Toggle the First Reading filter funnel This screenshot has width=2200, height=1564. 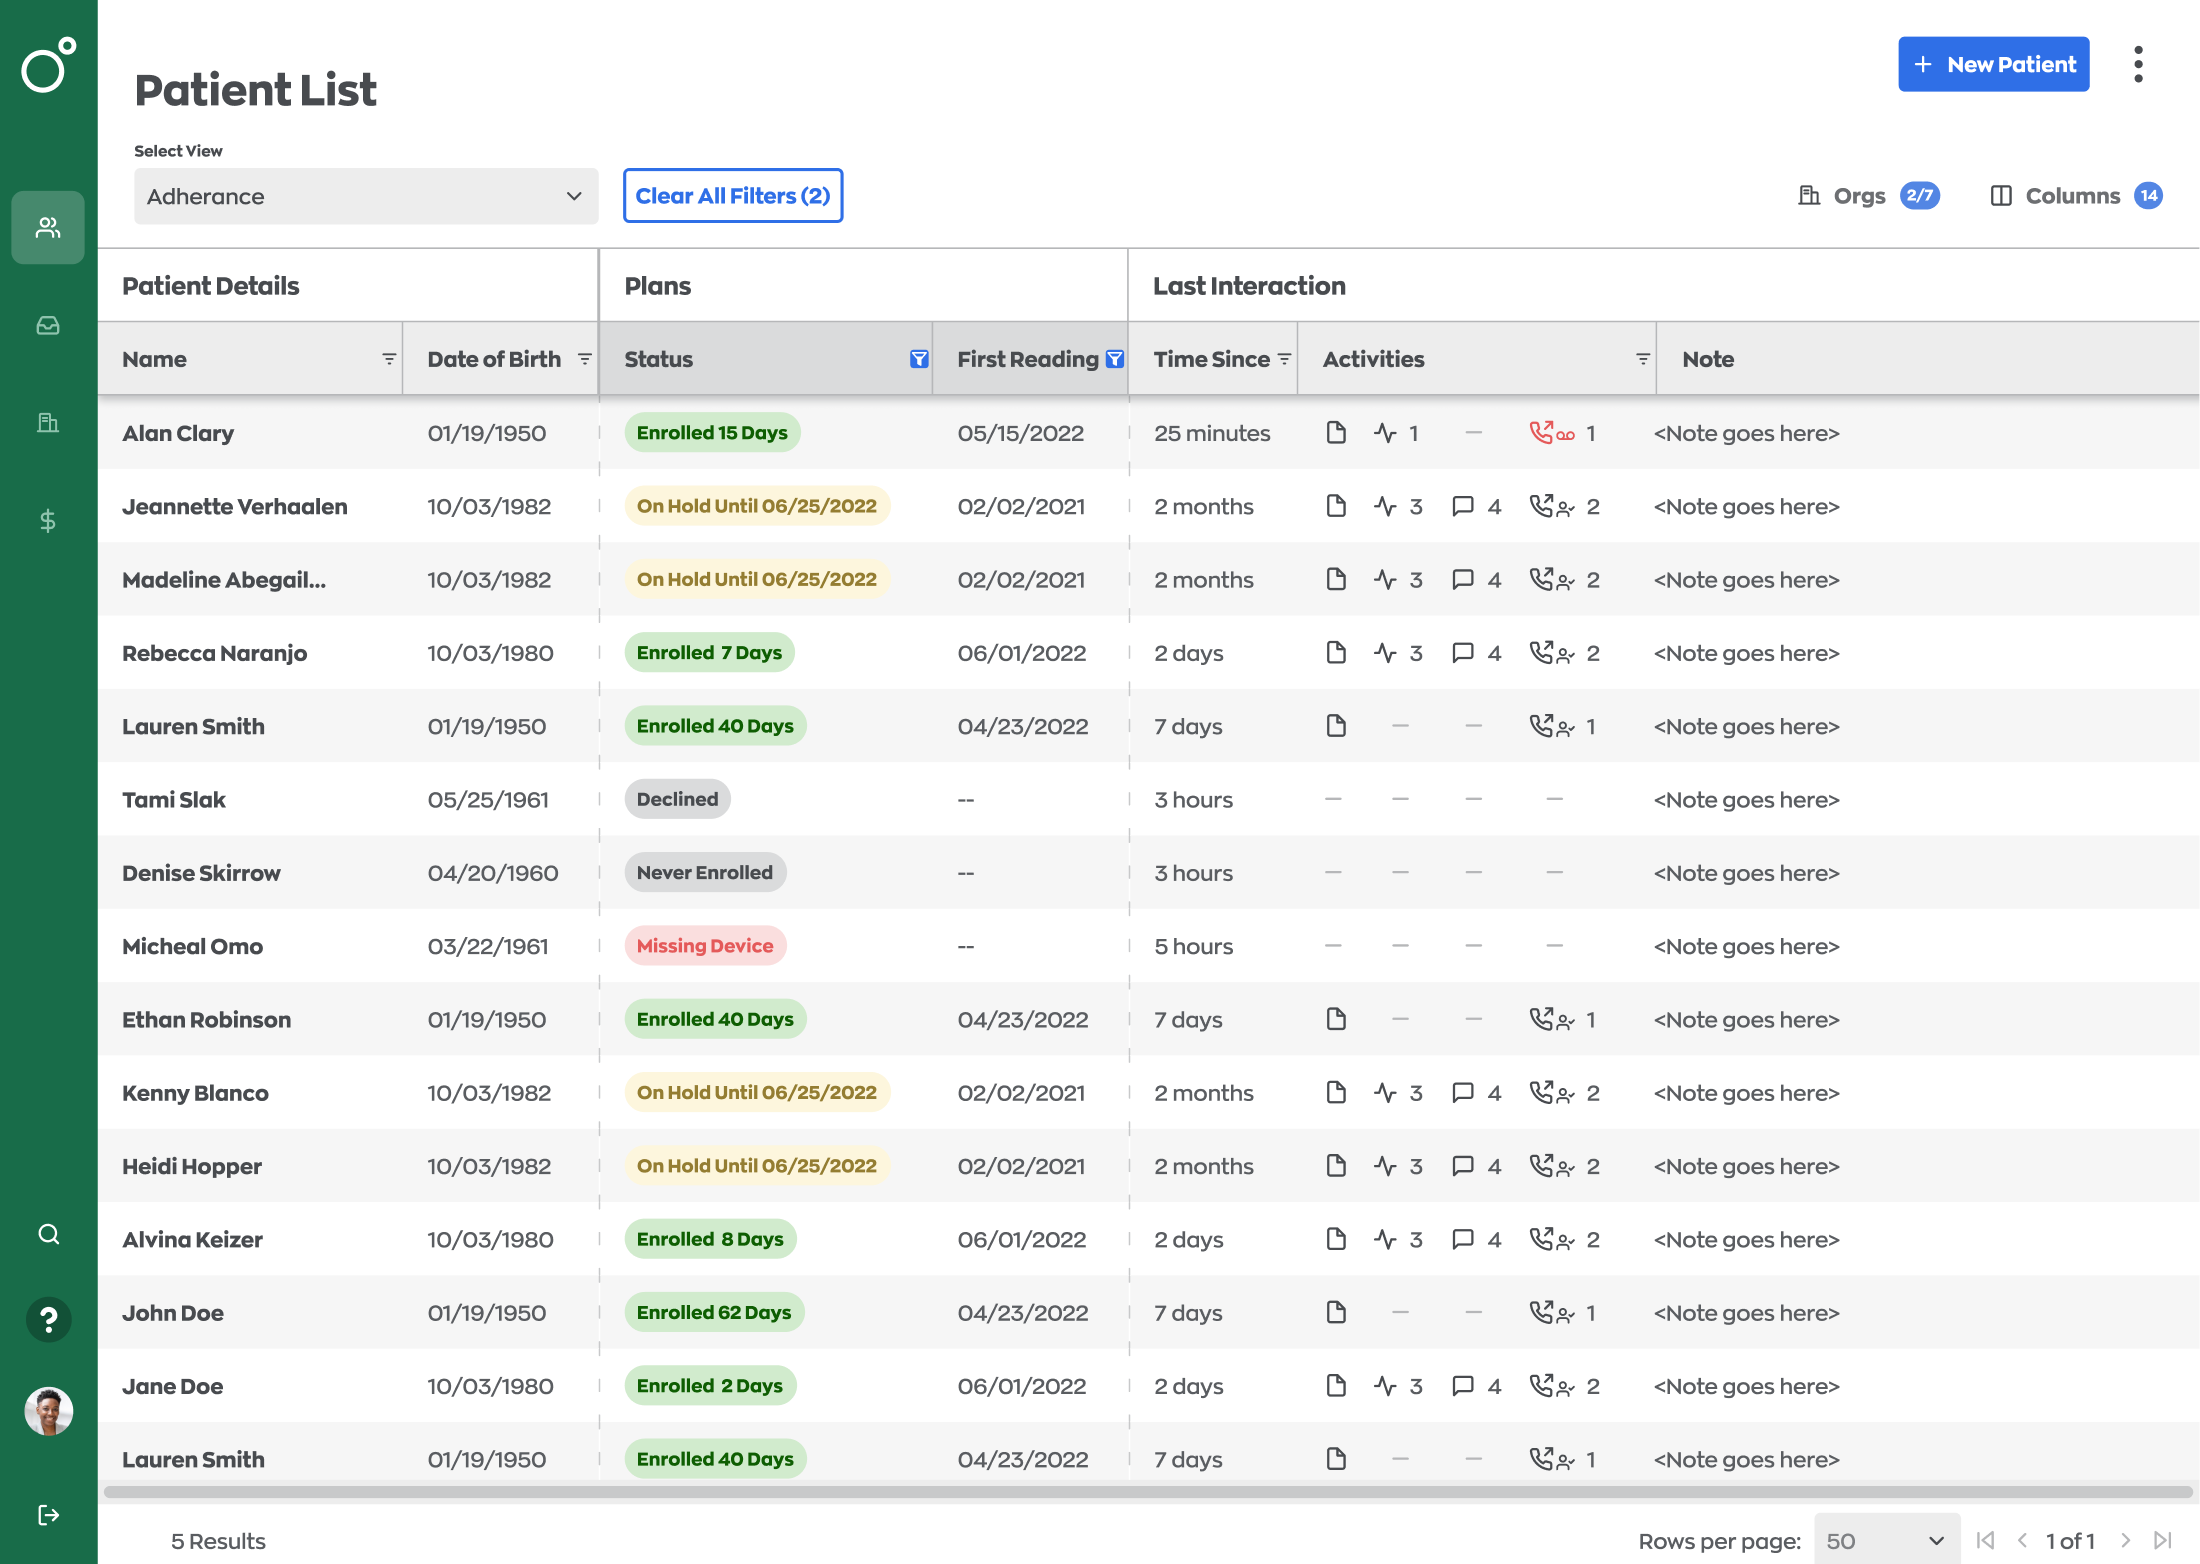1114,358
